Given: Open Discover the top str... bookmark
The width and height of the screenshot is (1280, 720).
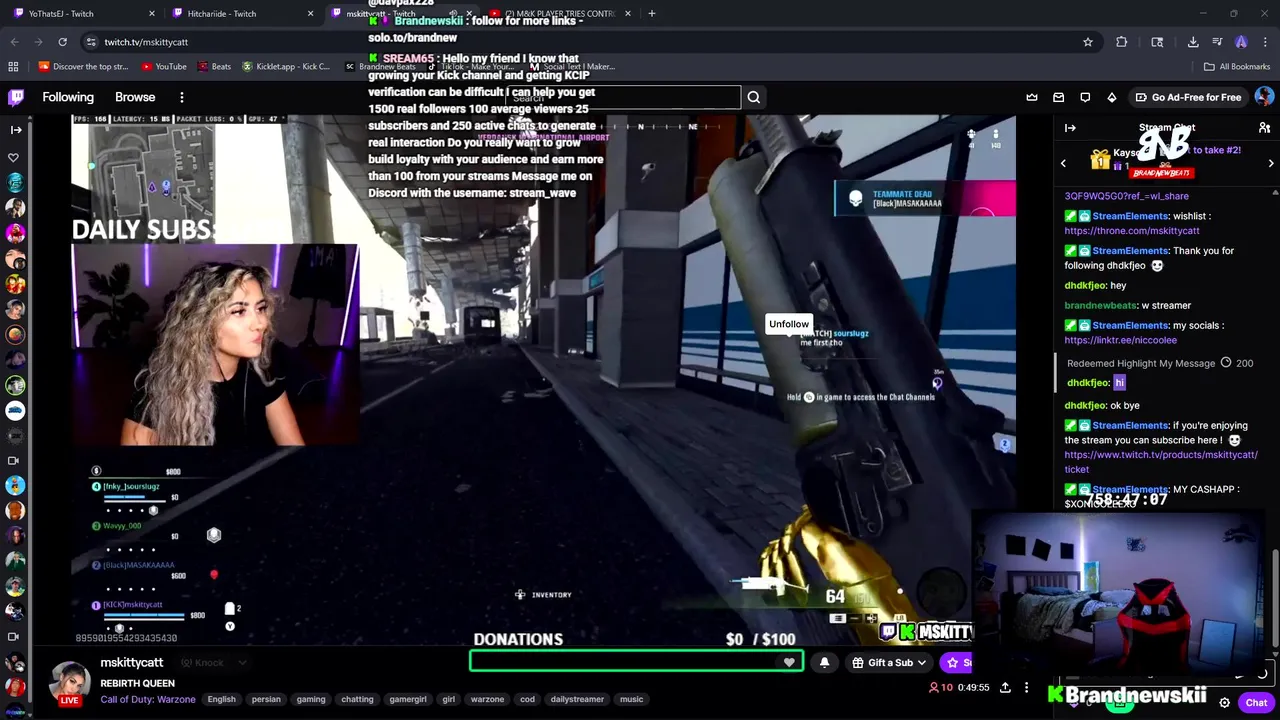Looking at the screenshot, I should (x=83, y=67).
